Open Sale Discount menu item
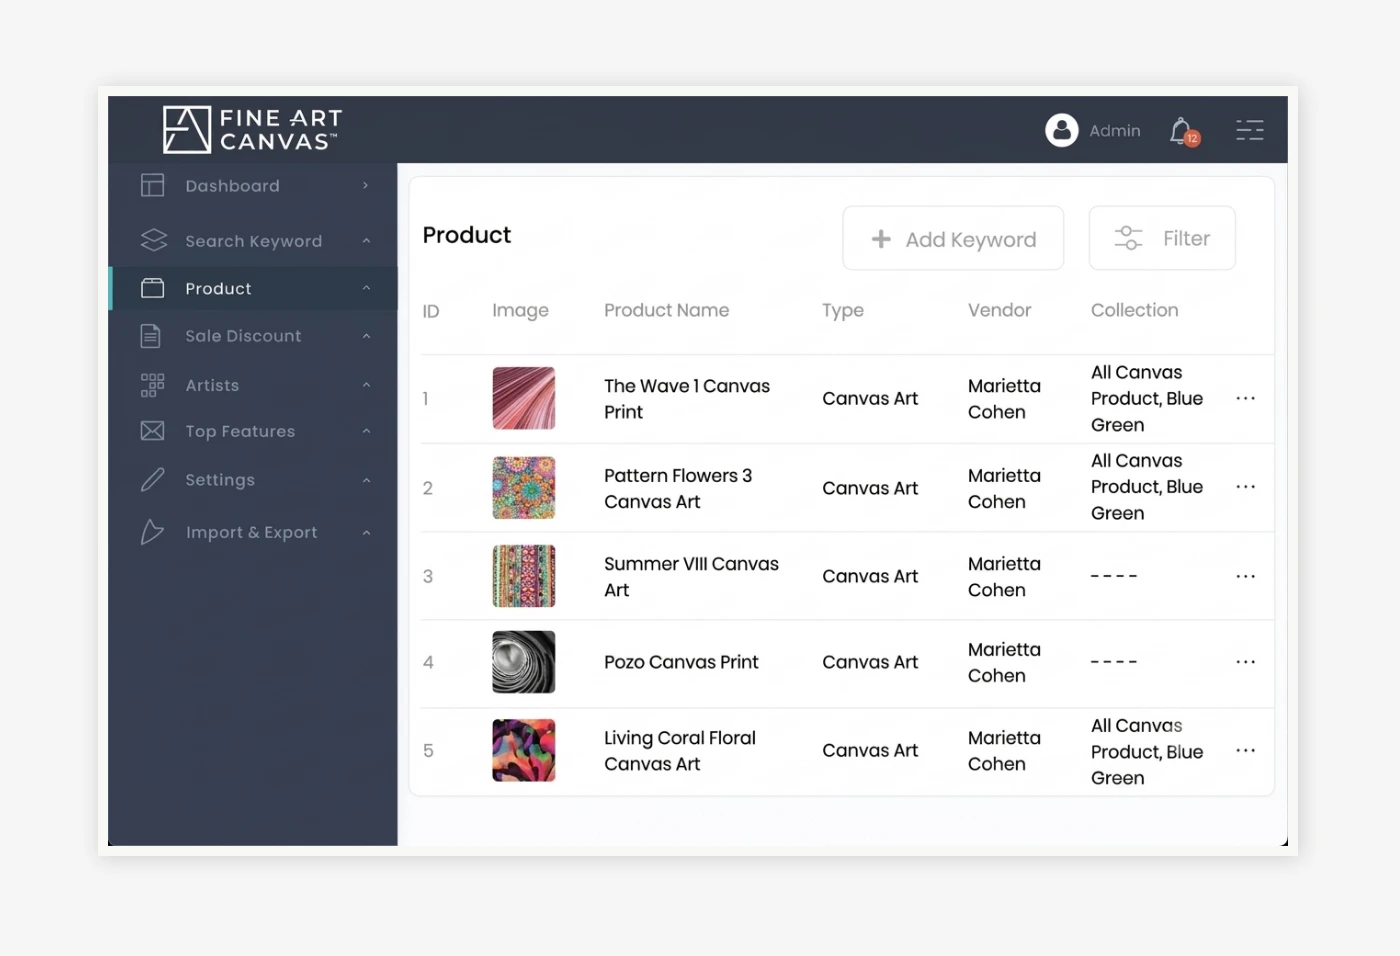 click(253, 336)
